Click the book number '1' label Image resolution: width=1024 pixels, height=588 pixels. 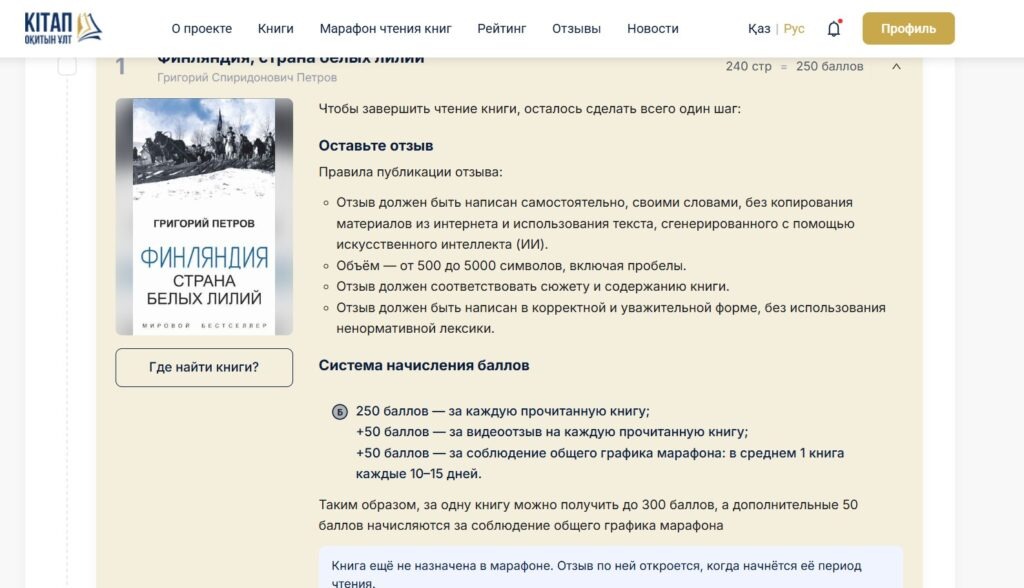pos(120,67)
